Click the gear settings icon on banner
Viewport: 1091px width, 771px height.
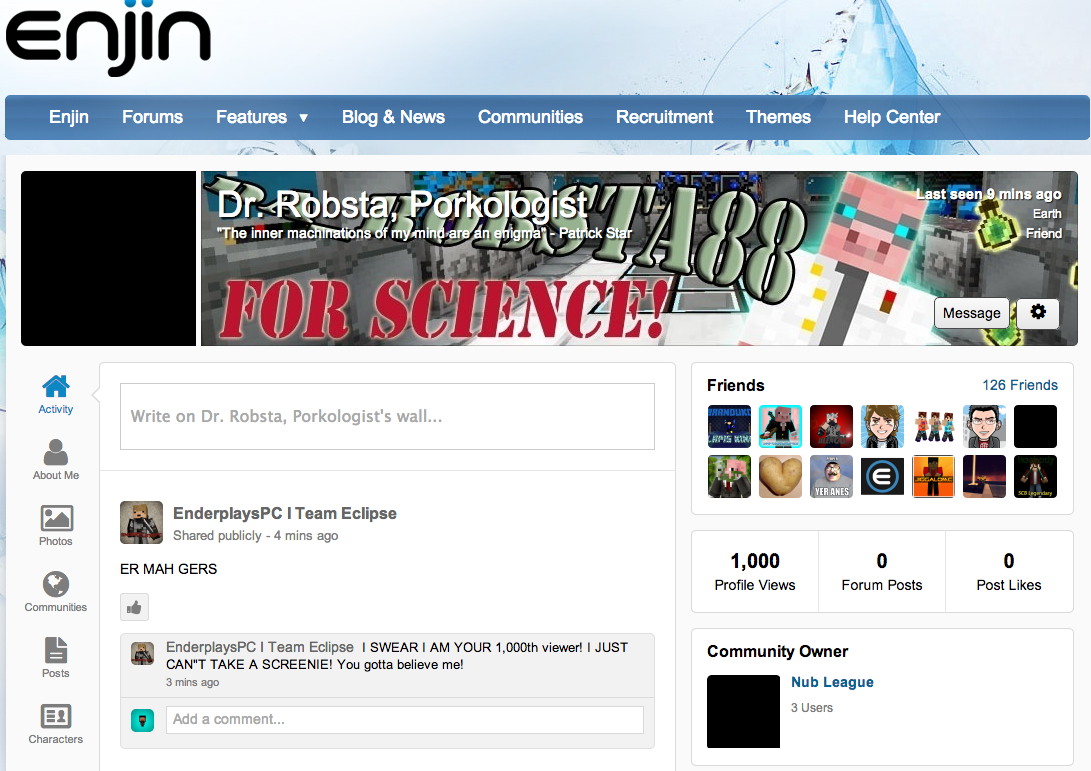[x=1038, y=312]
